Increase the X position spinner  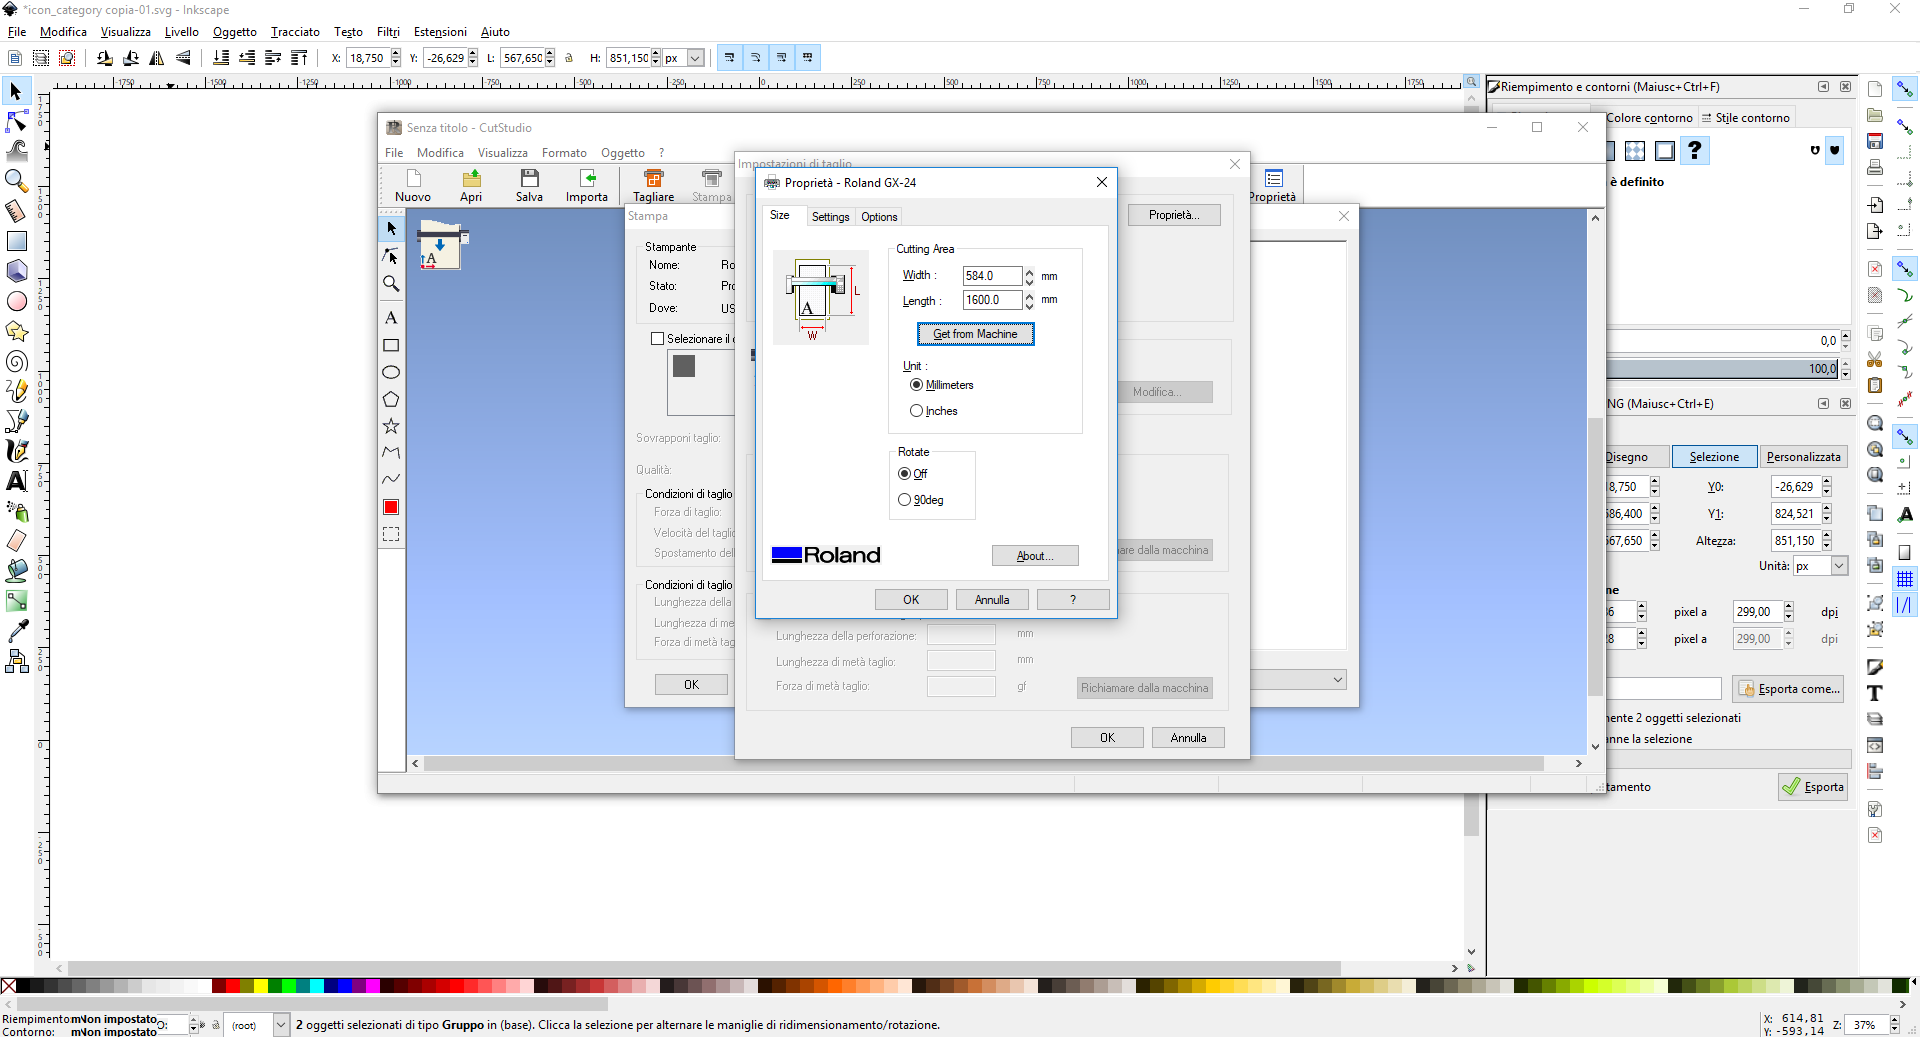(396, 54)
